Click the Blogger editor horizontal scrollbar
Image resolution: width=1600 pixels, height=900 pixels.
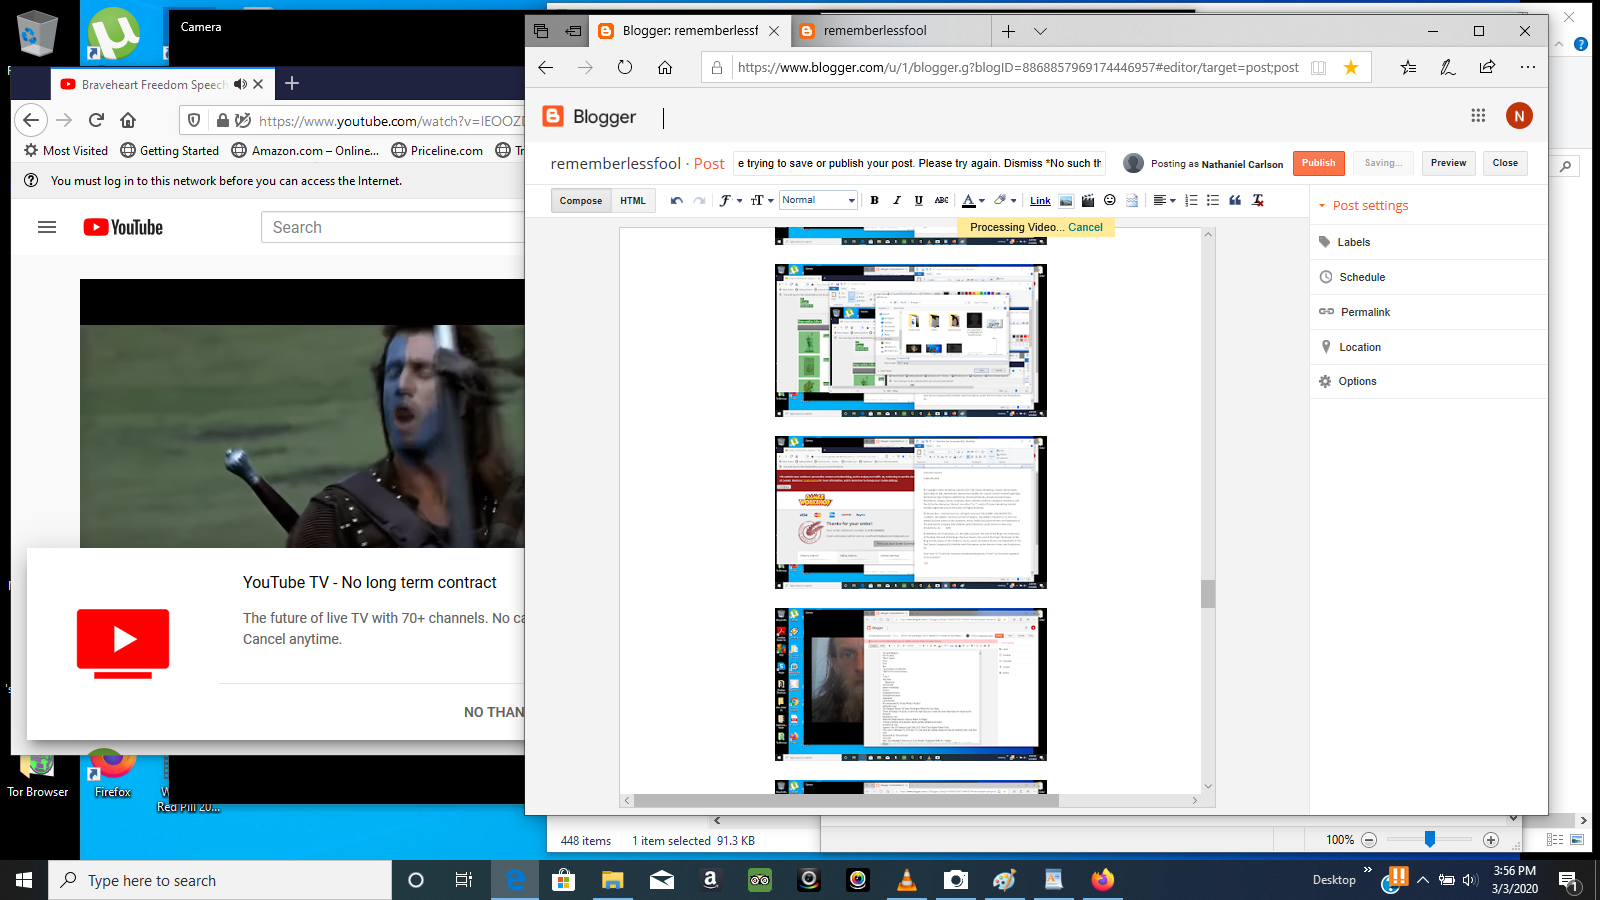[846, 800]
